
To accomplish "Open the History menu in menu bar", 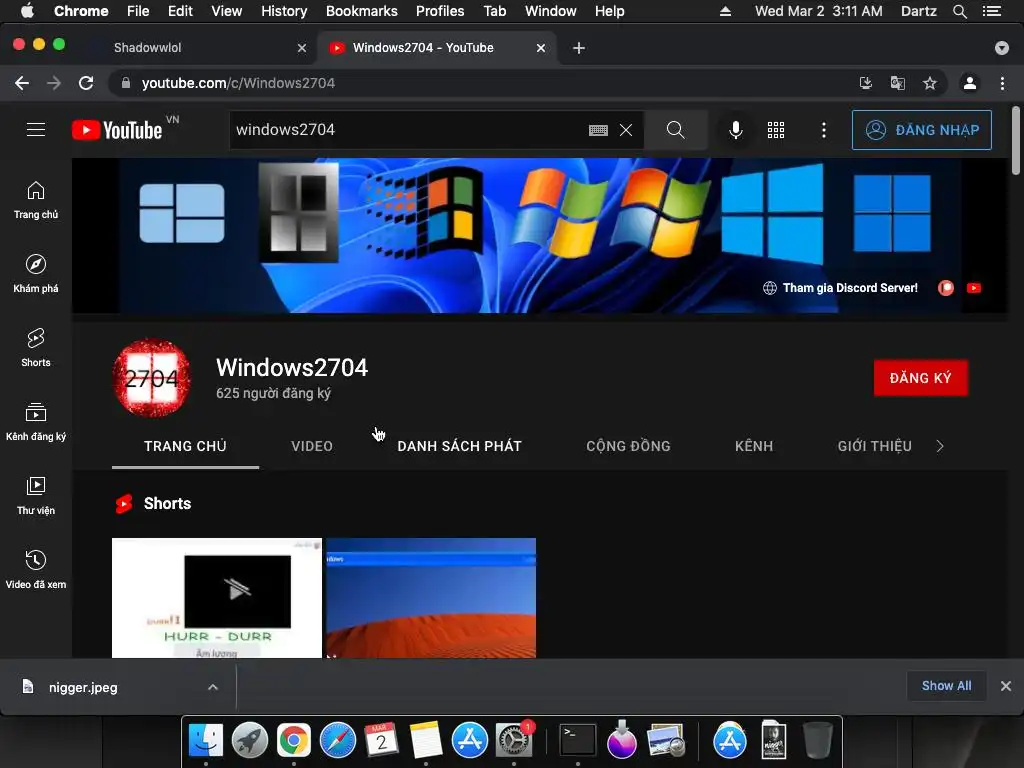I will (284, 11).
